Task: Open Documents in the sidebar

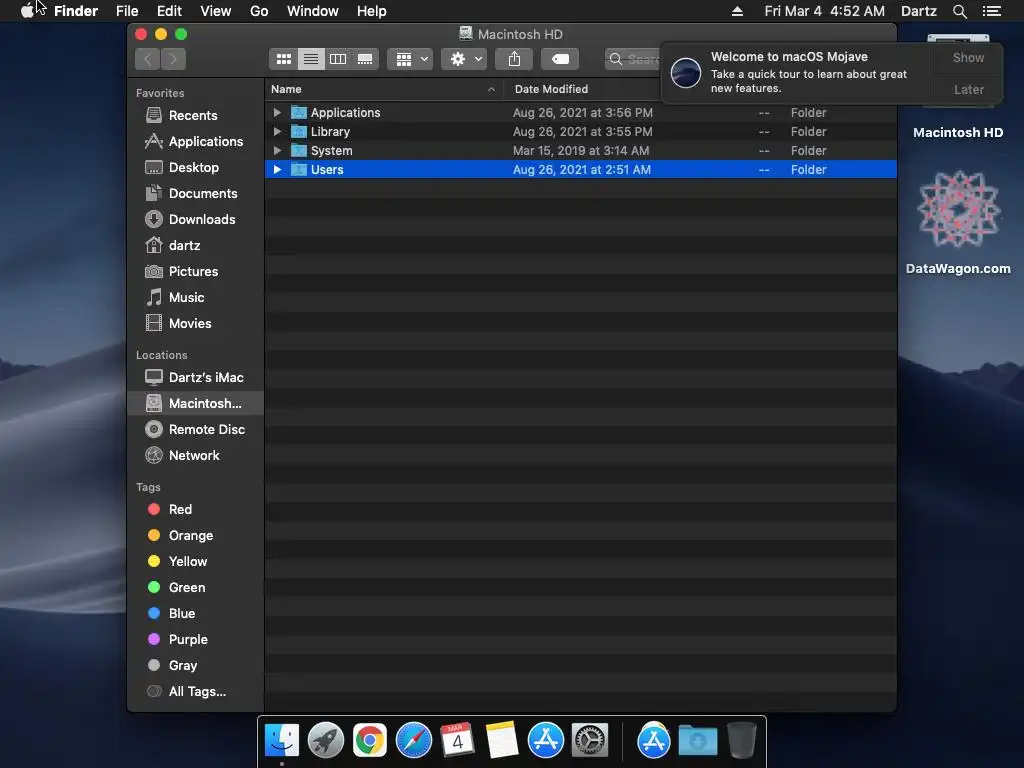Action: click(x=196, y=194)
